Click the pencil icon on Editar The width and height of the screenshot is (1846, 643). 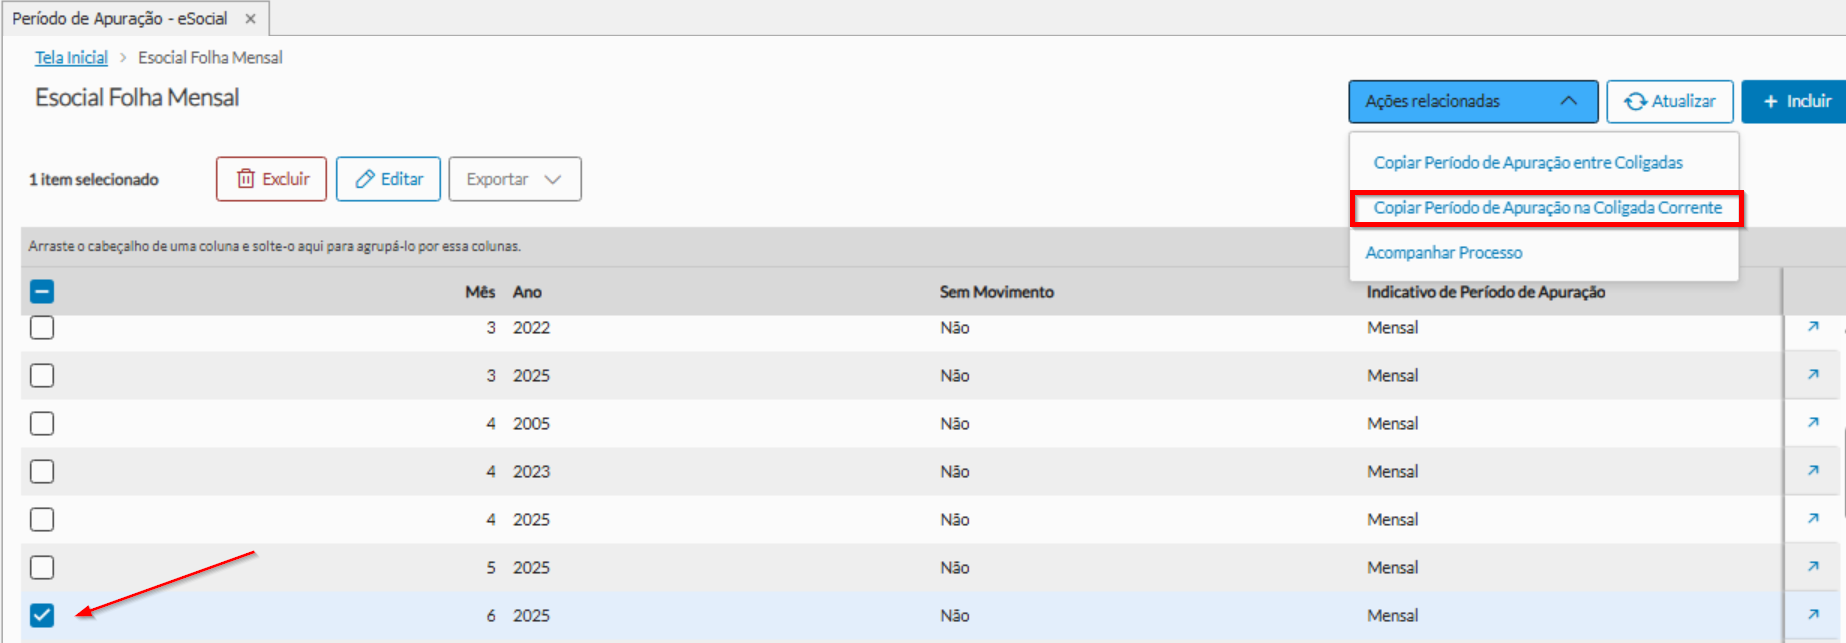click(365, 179)
